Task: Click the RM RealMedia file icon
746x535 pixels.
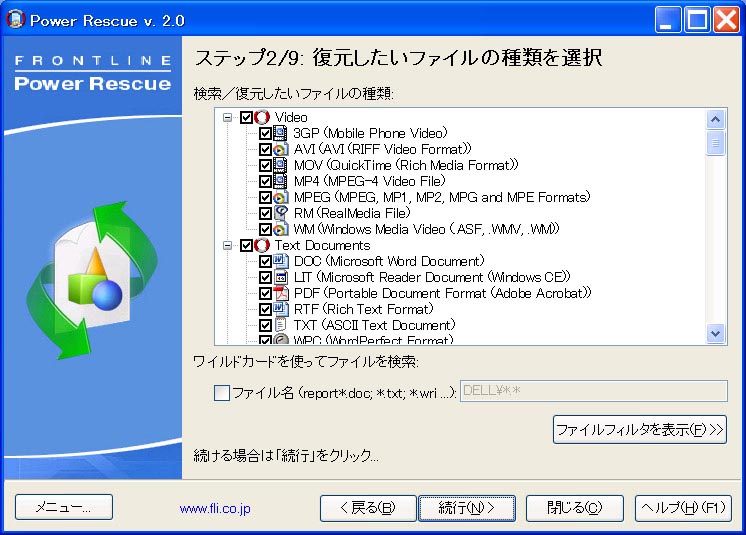Action: (281, 213)
